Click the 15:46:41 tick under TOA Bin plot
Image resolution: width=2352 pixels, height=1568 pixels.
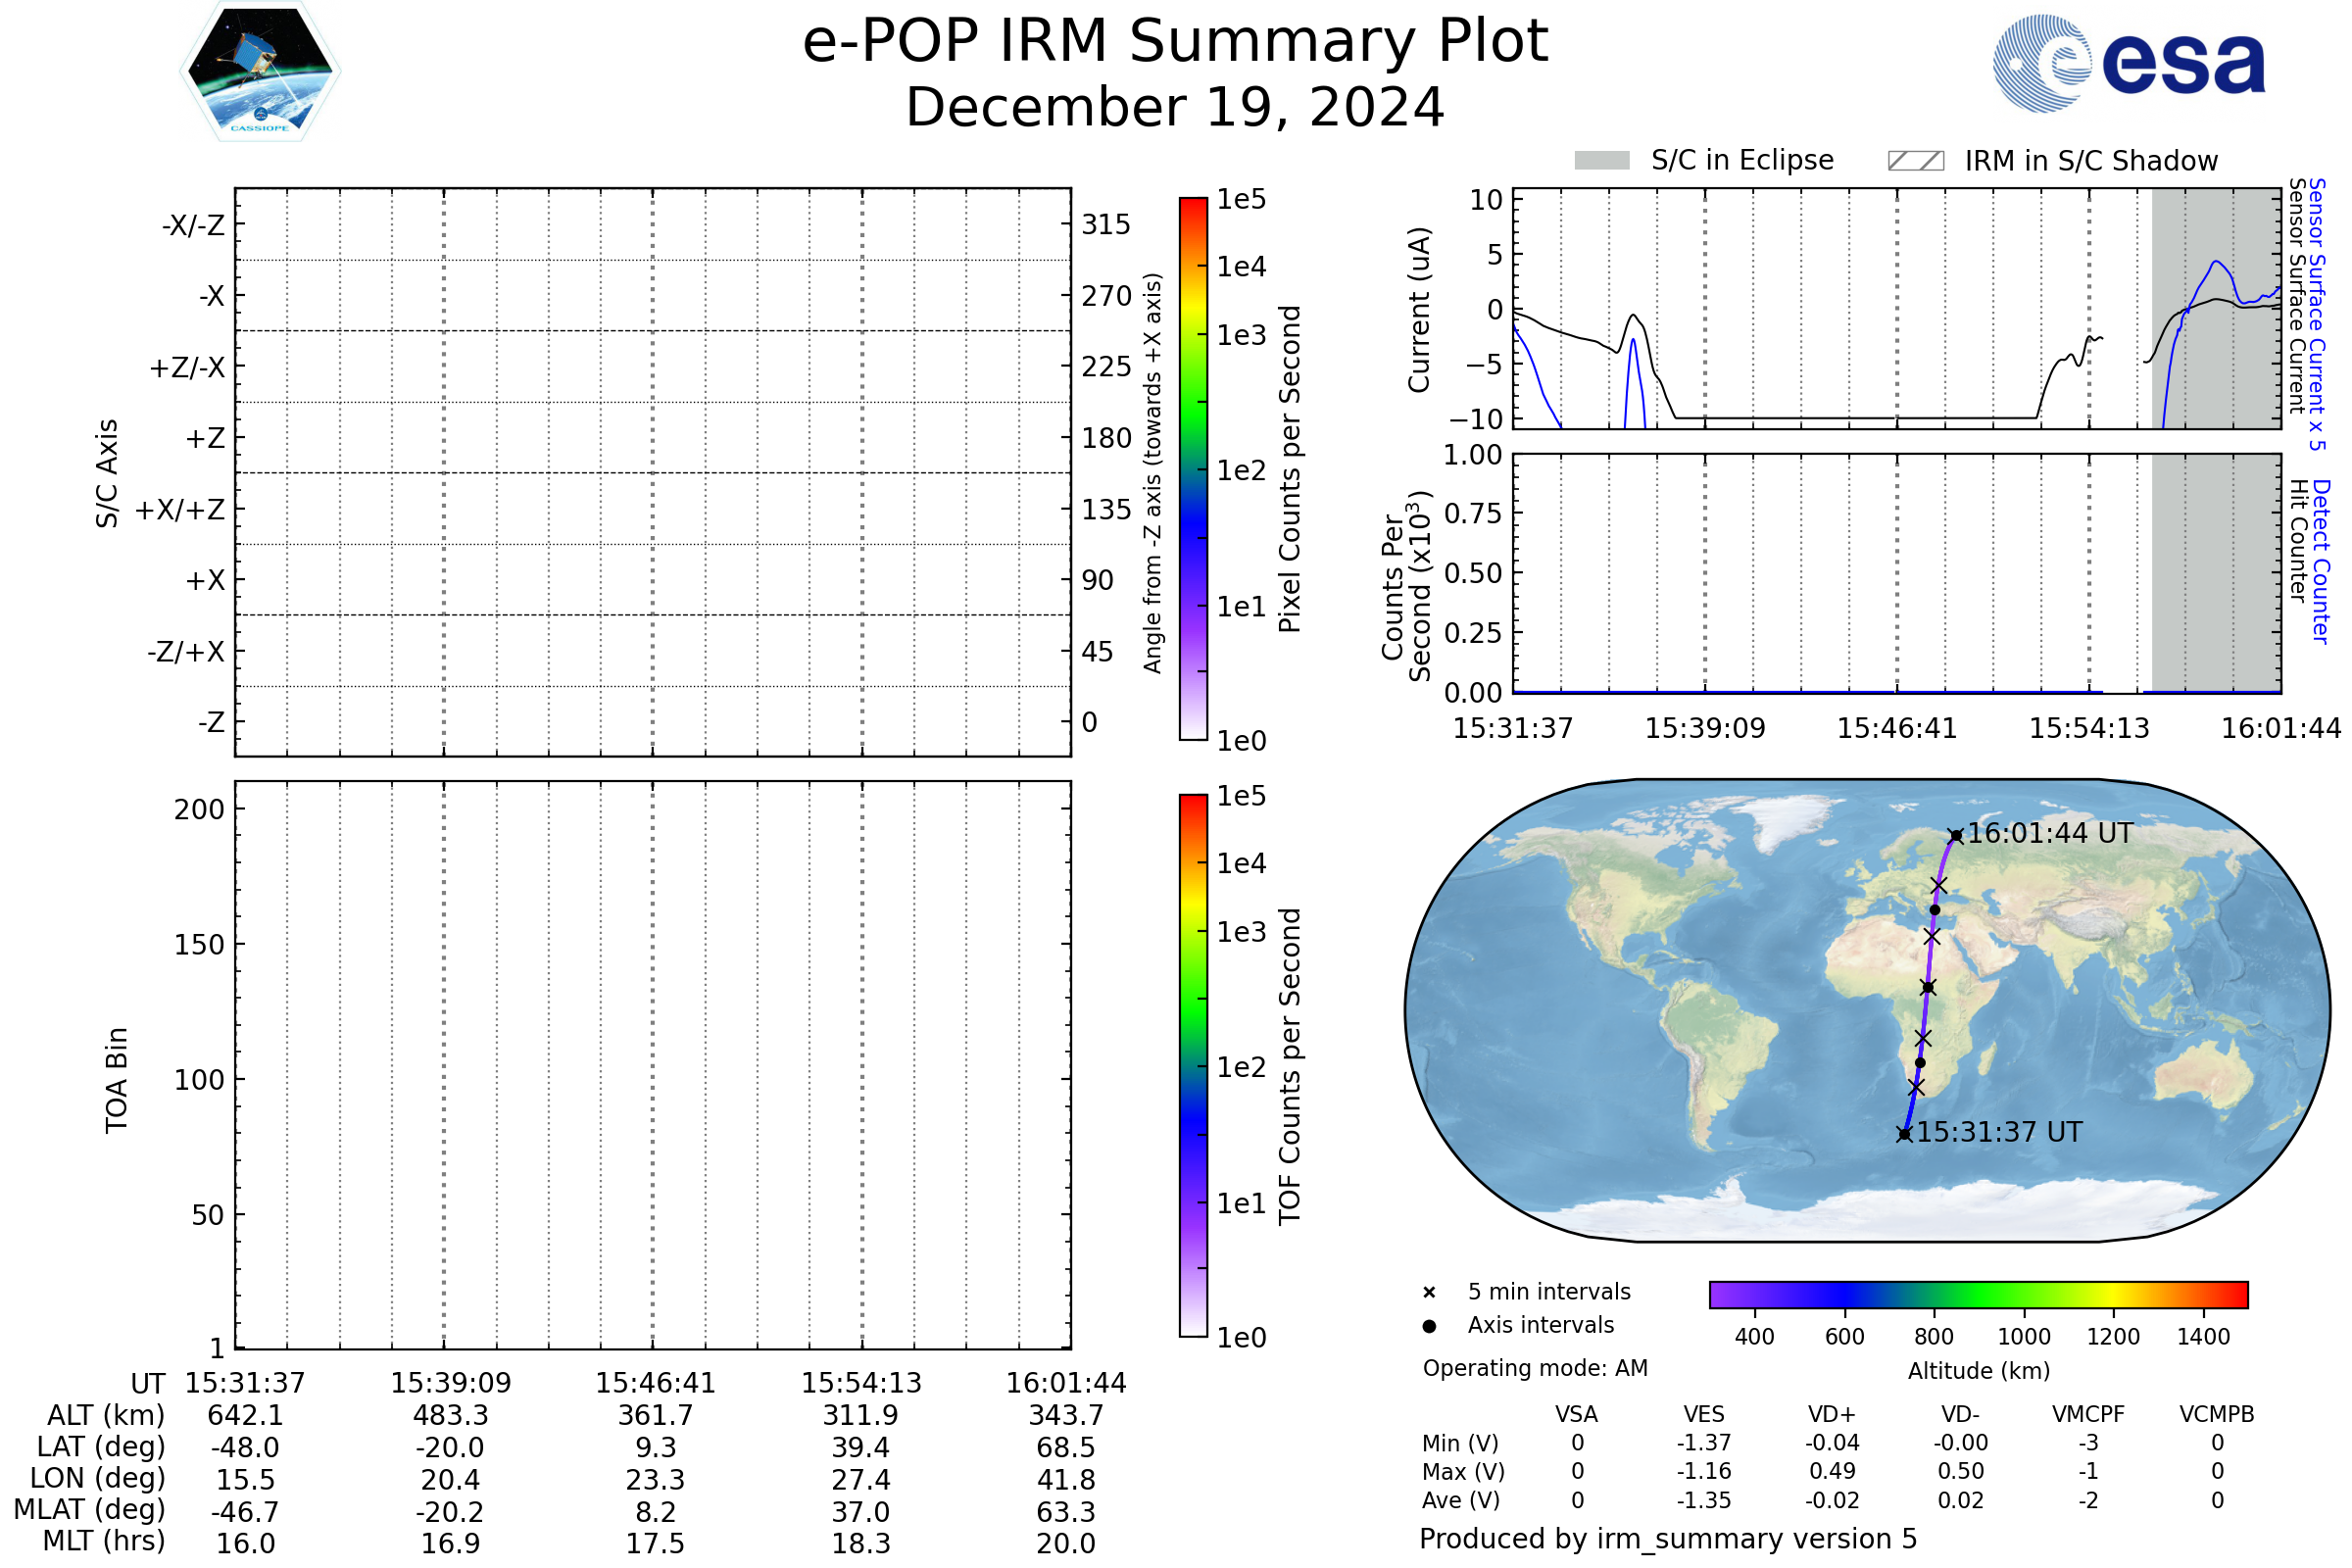pos(655,1383)
